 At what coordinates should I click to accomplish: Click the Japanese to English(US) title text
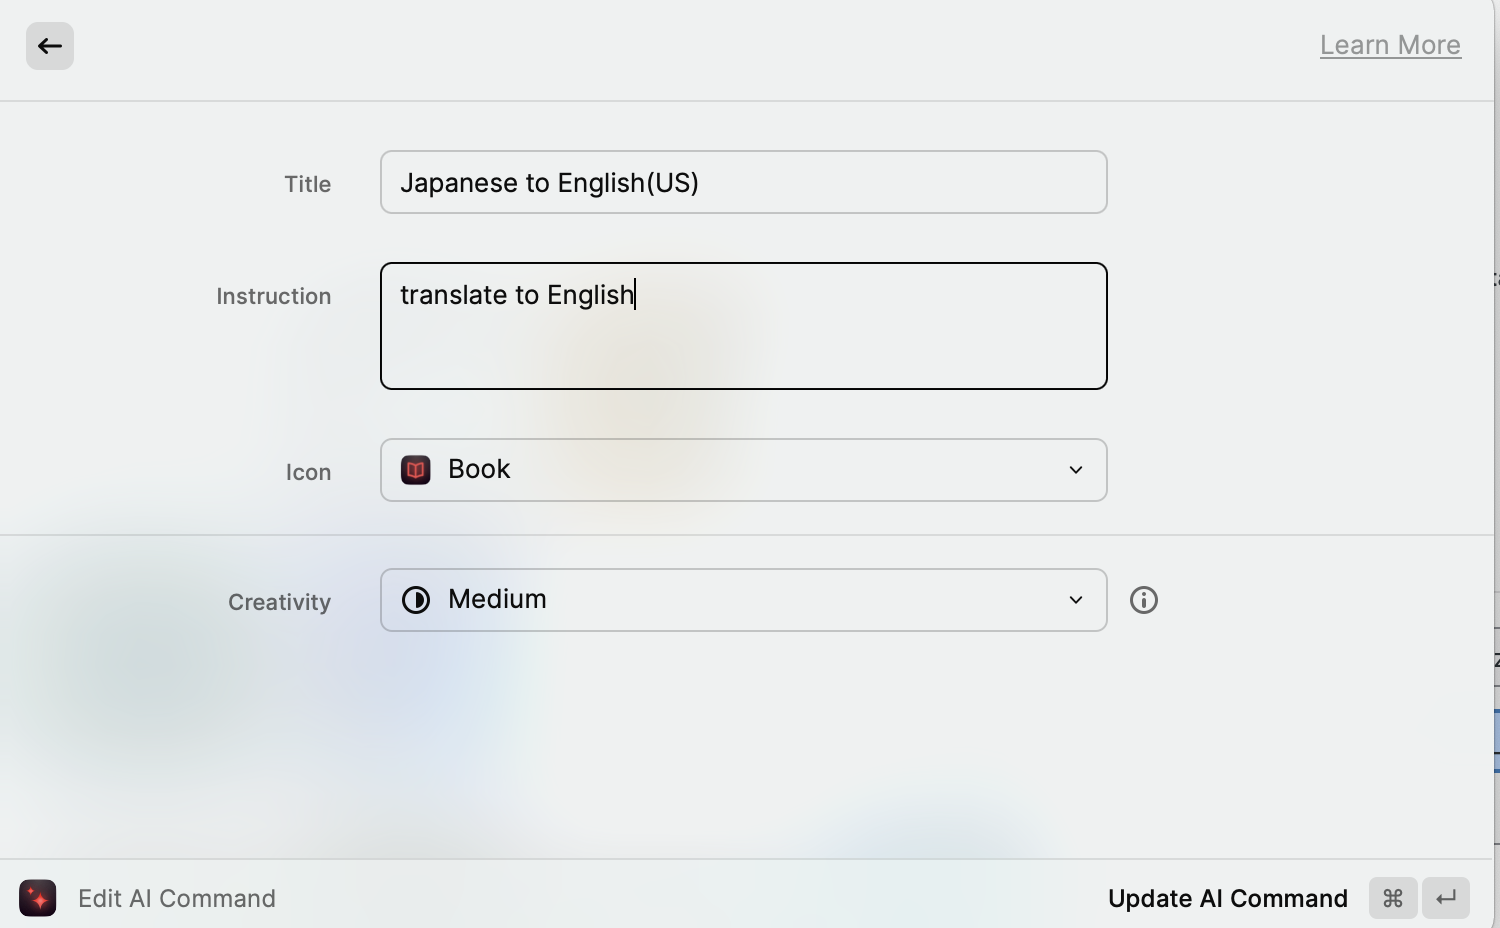tap(549, 182)
